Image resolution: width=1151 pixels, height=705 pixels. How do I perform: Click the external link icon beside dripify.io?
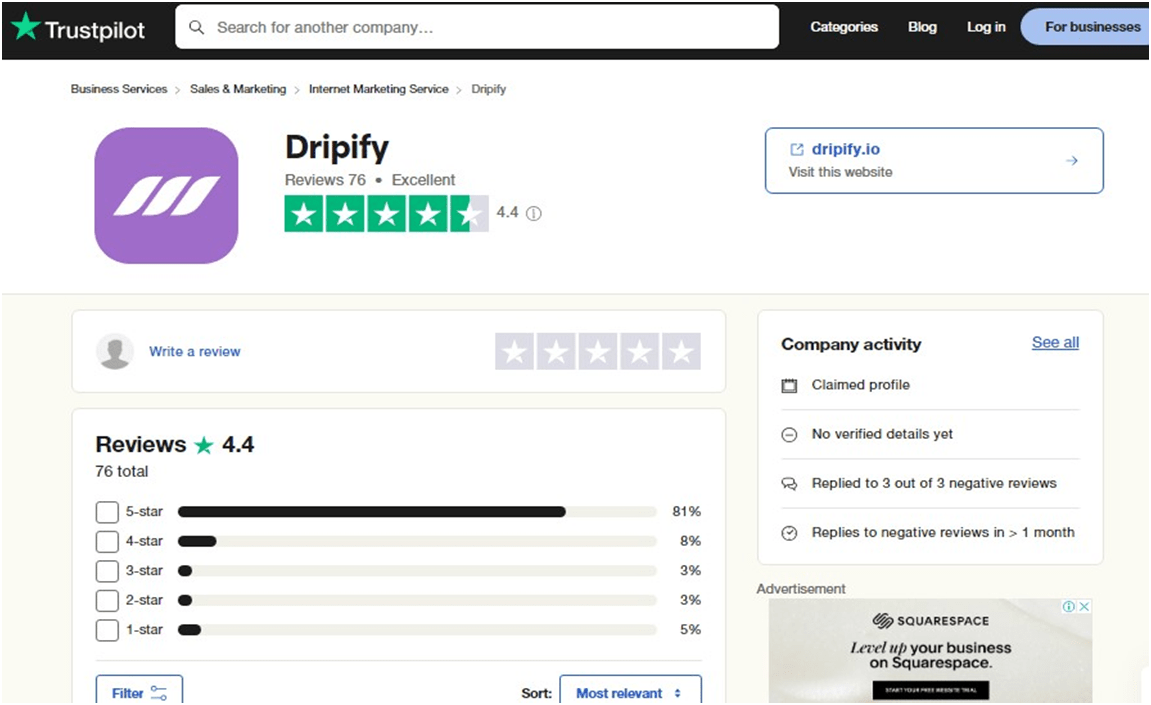tap(798, 149)
